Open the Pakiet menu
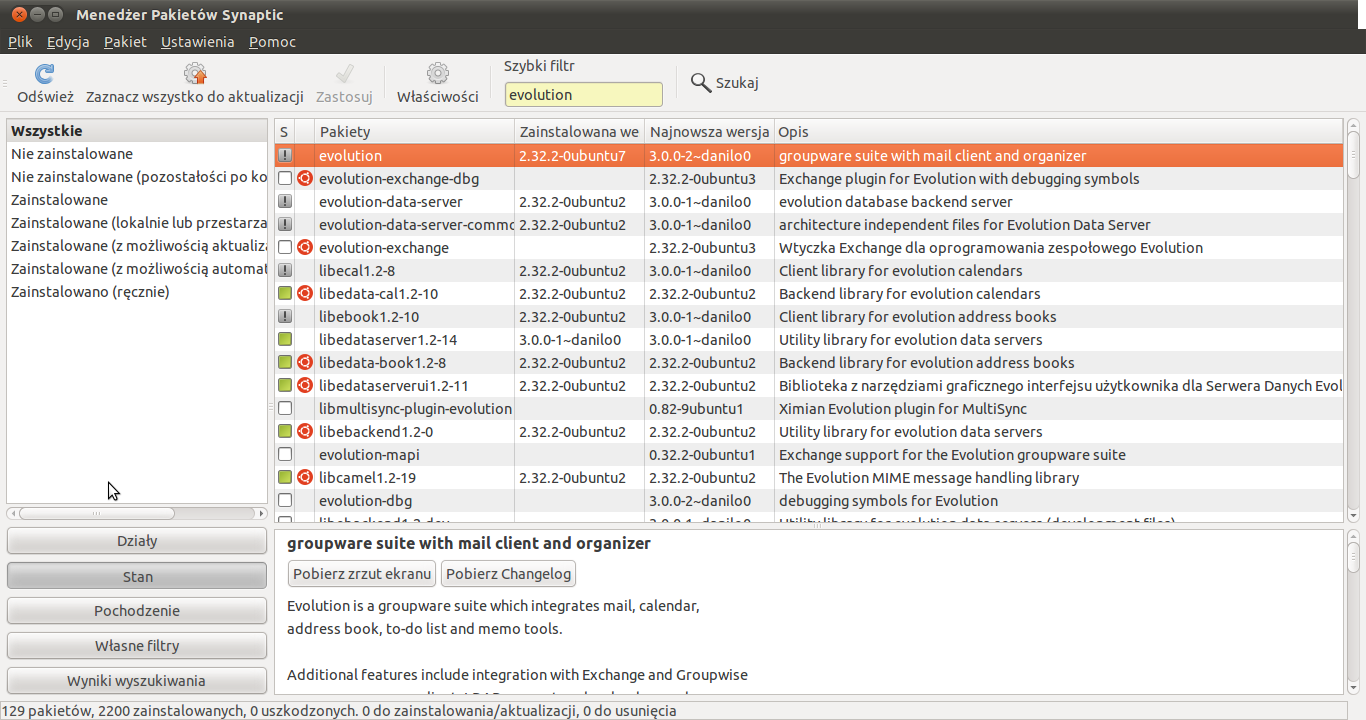 click(x=125, y=42)
